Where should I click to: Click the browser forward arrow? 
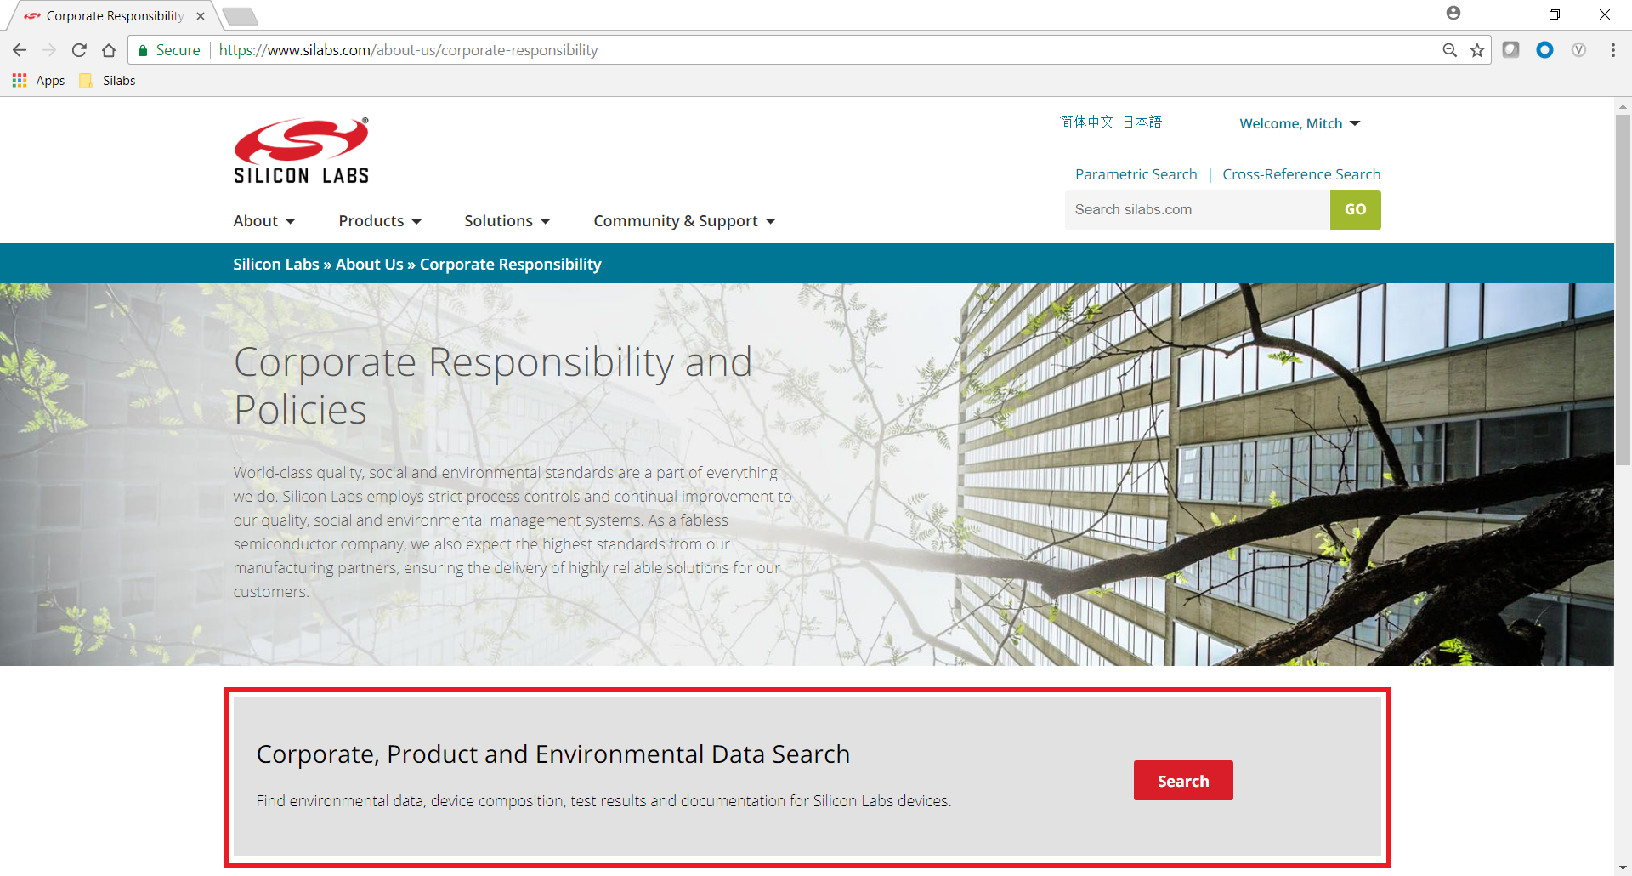[49, 50]
